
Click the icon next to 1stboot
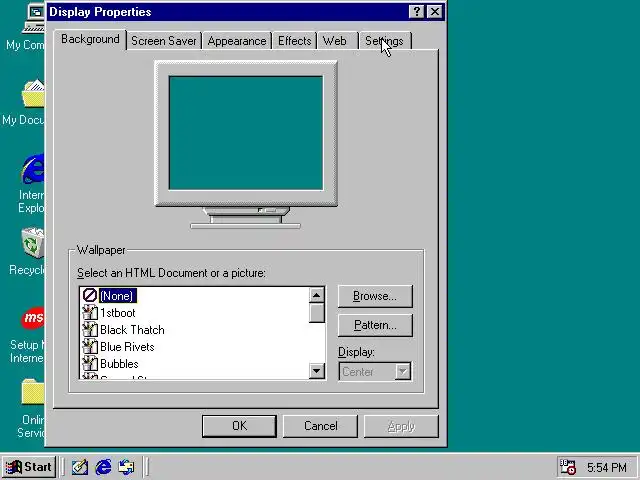click(90, 313)
